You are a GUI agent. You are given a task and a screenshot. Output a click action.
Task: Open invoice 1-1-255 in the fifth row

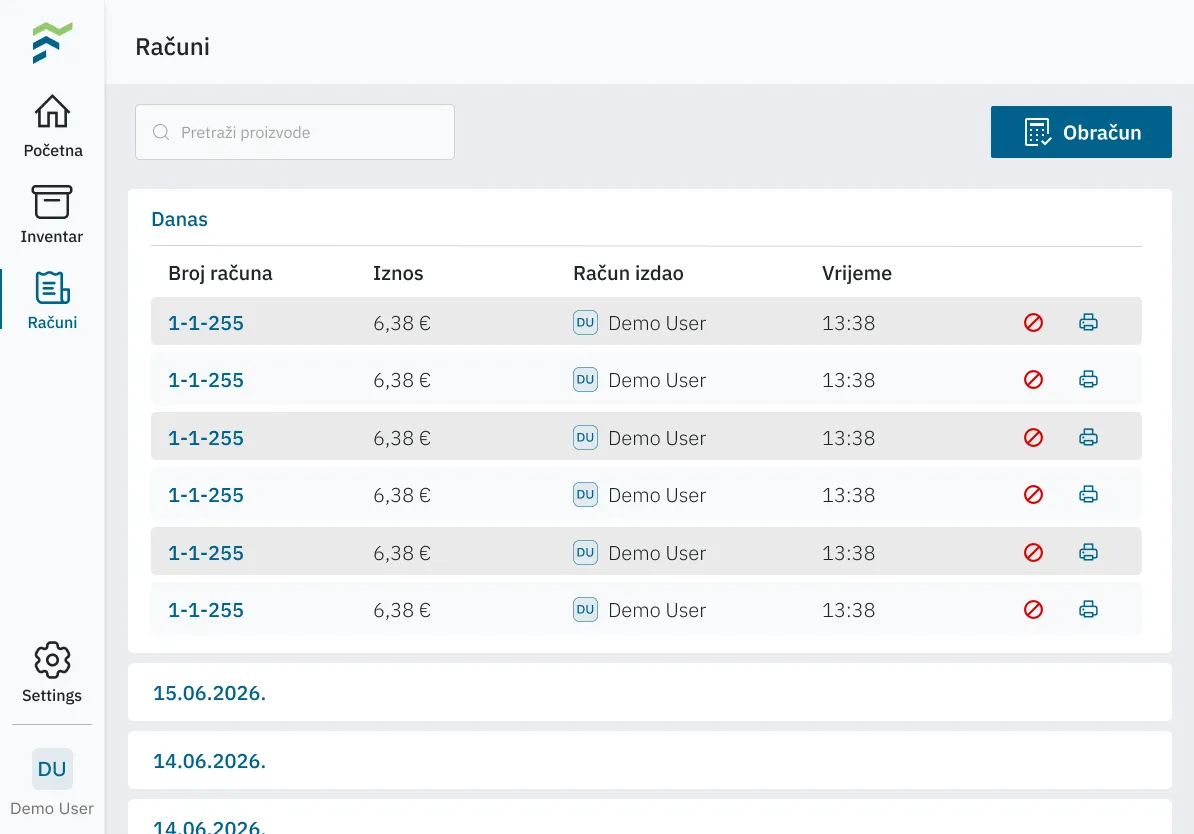(x=206, y=553)
